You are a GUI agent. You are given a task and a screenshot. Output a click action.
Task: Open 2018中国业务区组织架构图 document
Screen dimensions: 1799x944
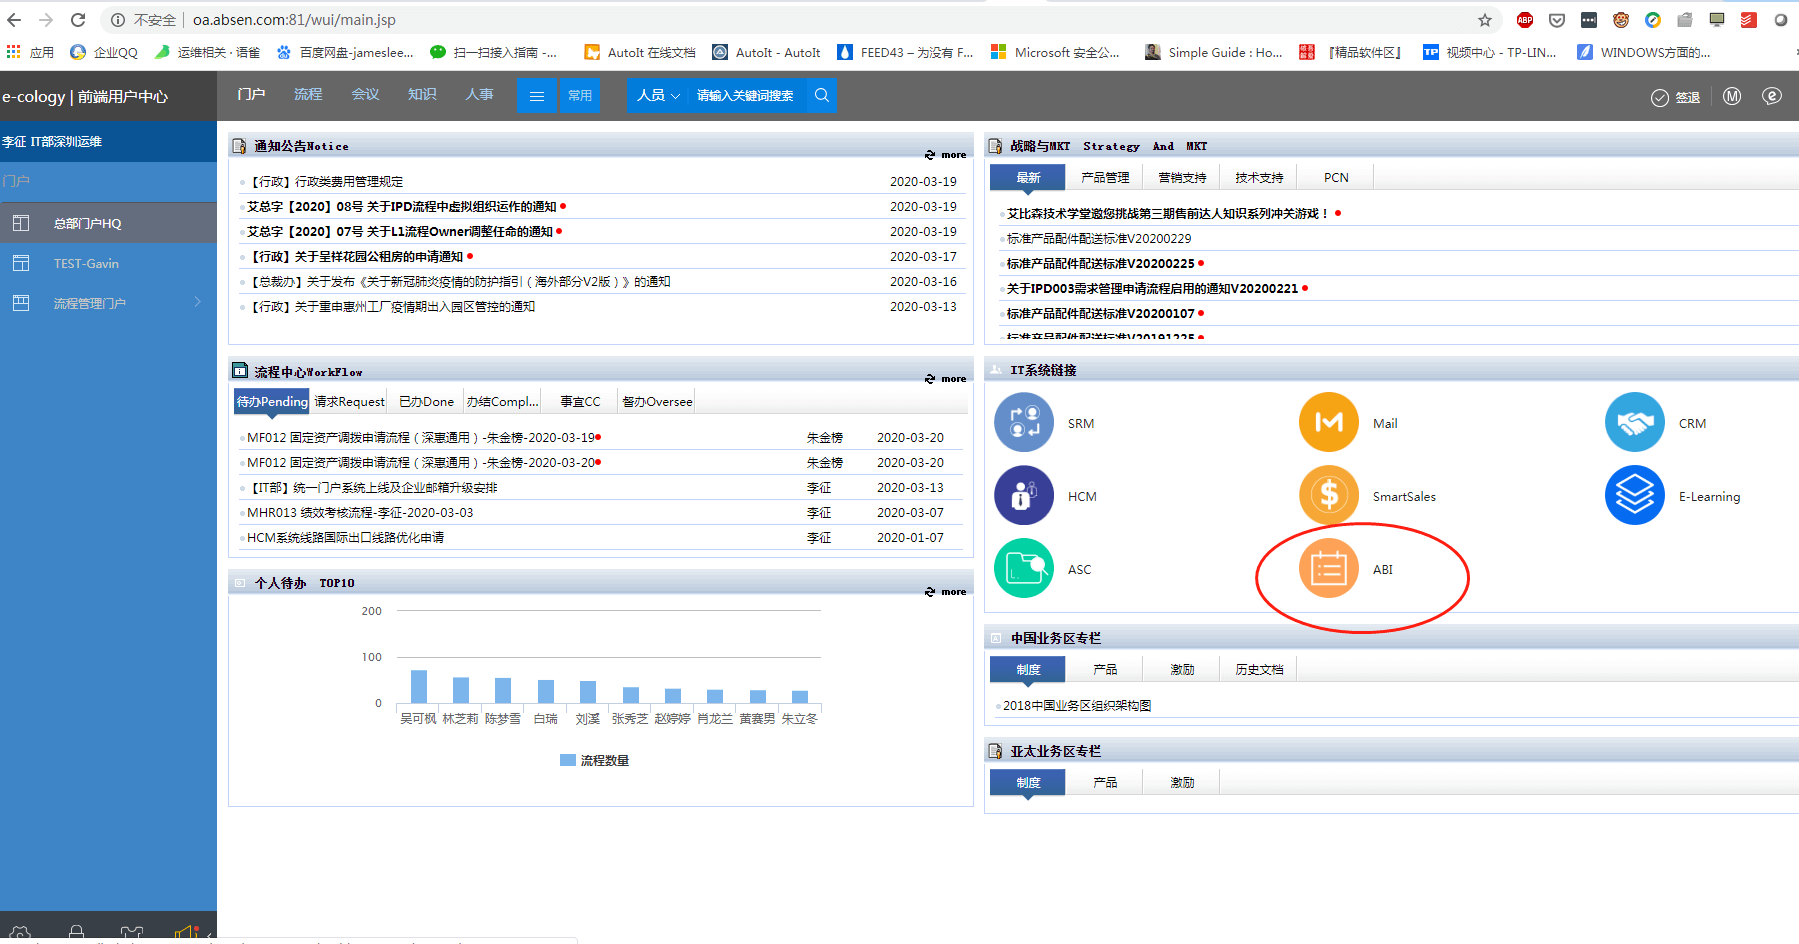tap(1077, 706)
